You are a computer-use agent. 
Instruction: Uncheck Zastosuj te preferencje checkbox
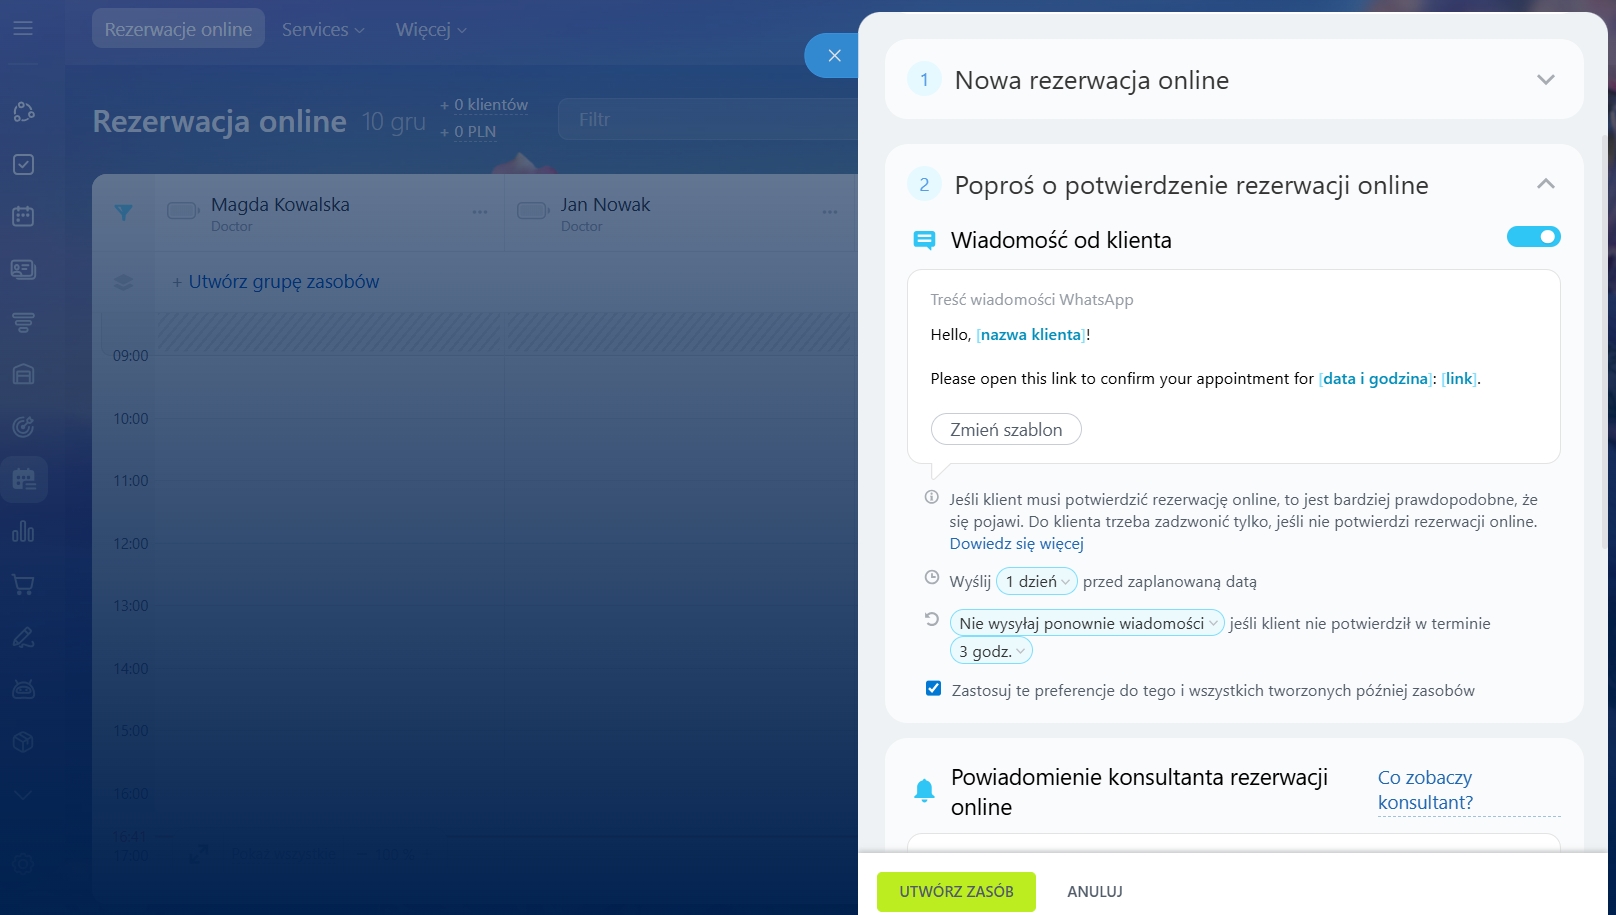point(934,688)
